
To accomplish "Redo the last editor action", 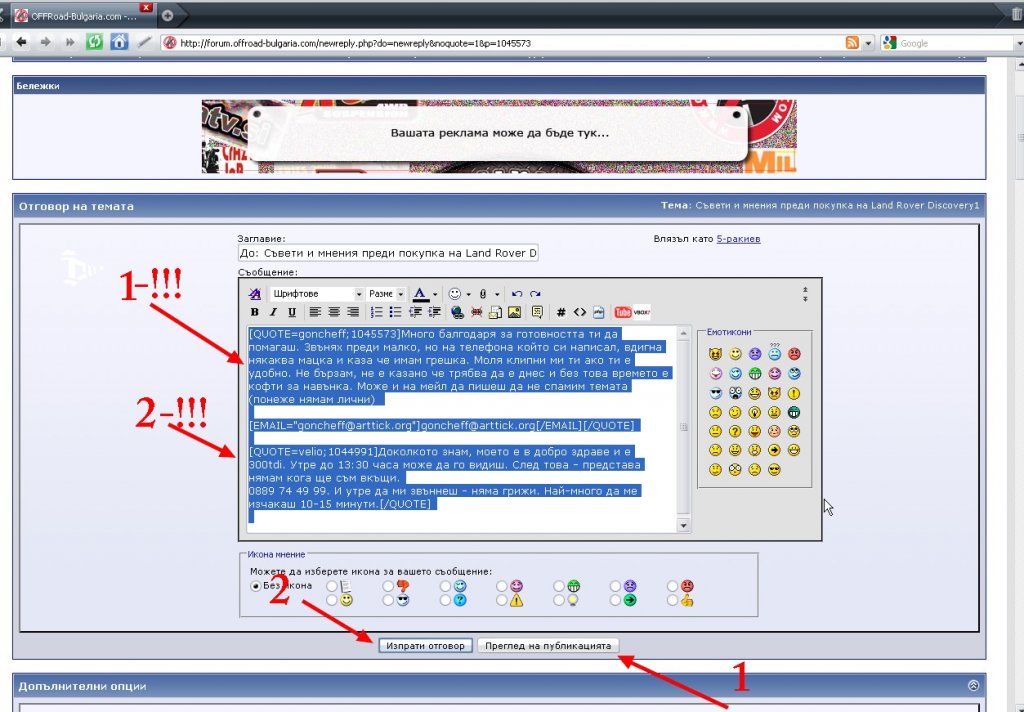I will (536, 294).
